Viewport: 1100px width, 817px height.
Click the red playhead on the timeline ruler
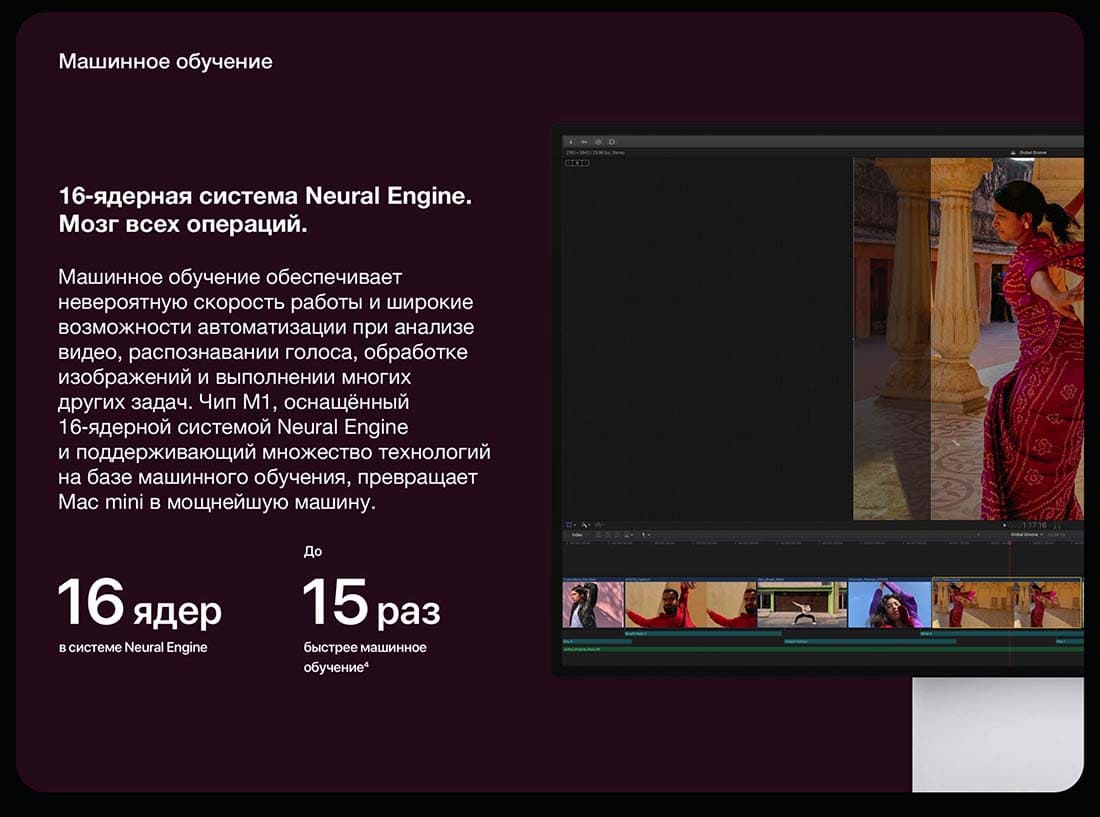(1009, 544)
